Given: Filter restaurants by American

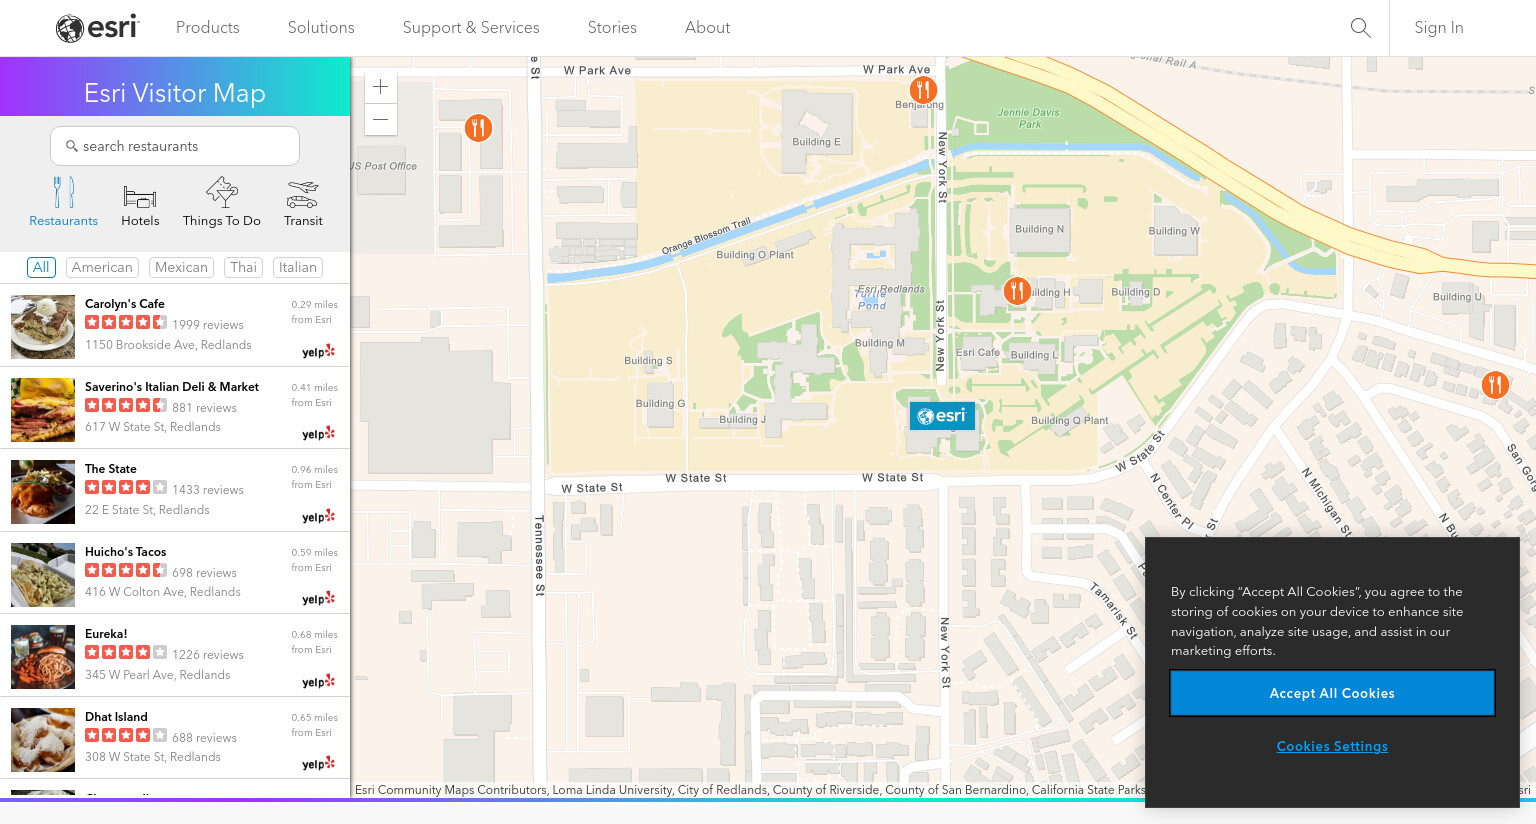Looking at the screenshot, I should click(102, 267).
